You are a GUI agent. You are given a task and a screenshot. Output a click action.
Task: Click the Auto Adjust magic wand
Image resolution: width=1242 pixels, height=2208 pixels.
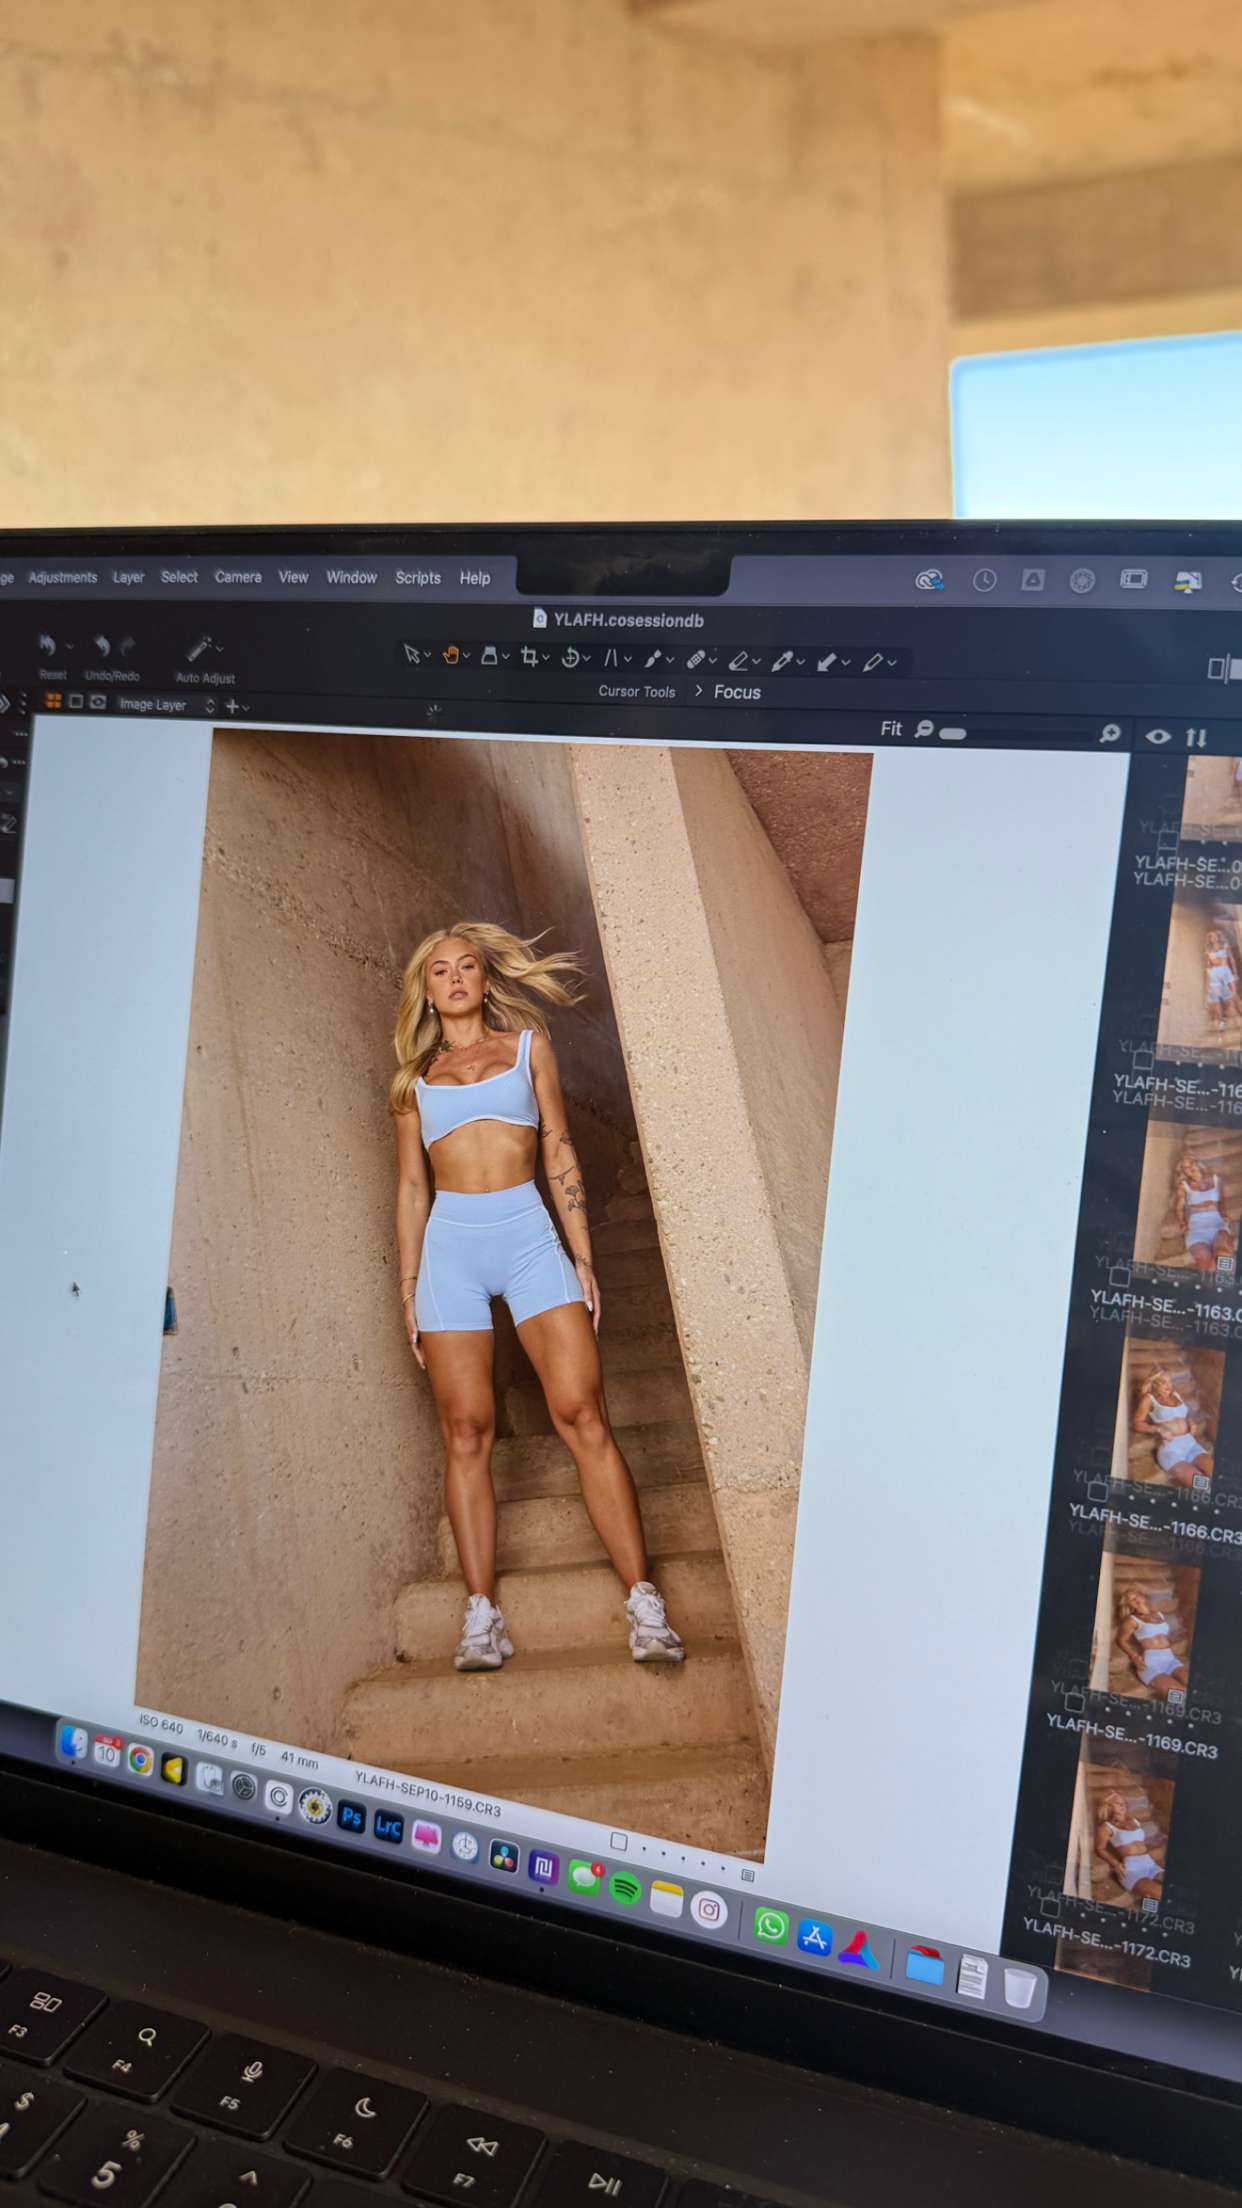tap(199, 648)
